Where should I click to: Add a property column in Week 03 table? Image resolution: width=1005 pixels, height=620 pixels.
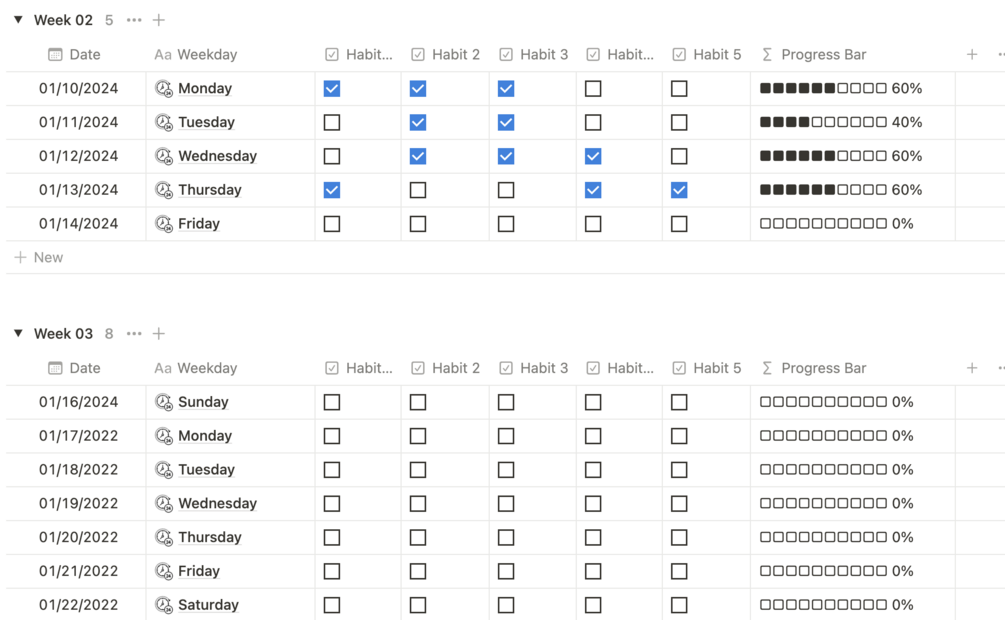pyautogui.click(x=972, y=368)
